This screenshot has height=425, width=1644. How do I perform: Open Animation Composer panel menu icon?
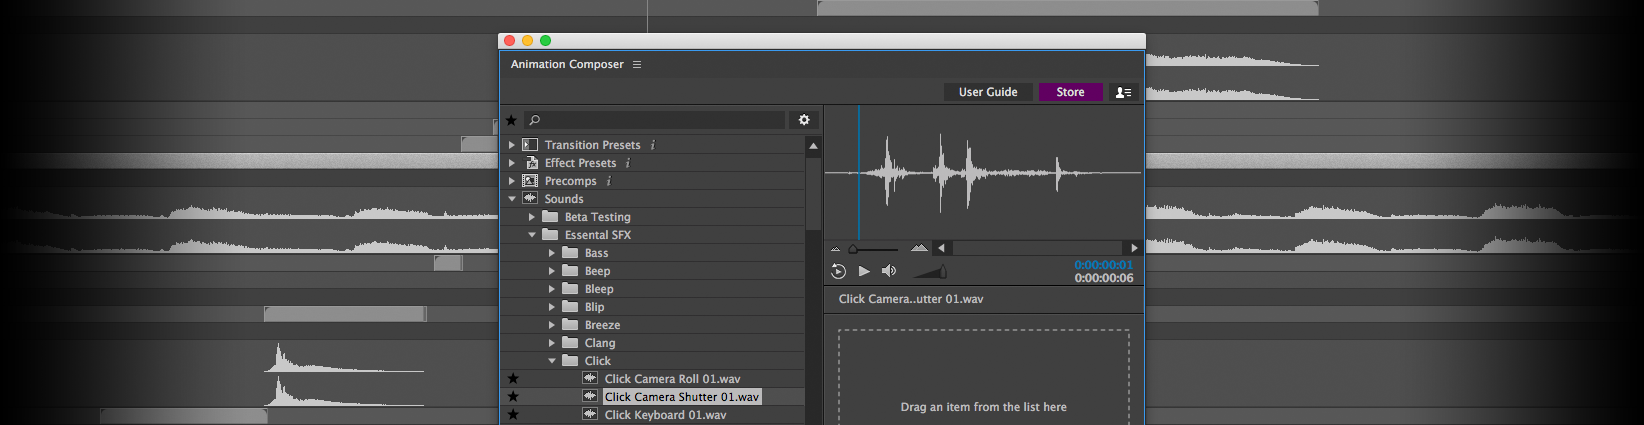pyautogui.click(x=636, y=64)
